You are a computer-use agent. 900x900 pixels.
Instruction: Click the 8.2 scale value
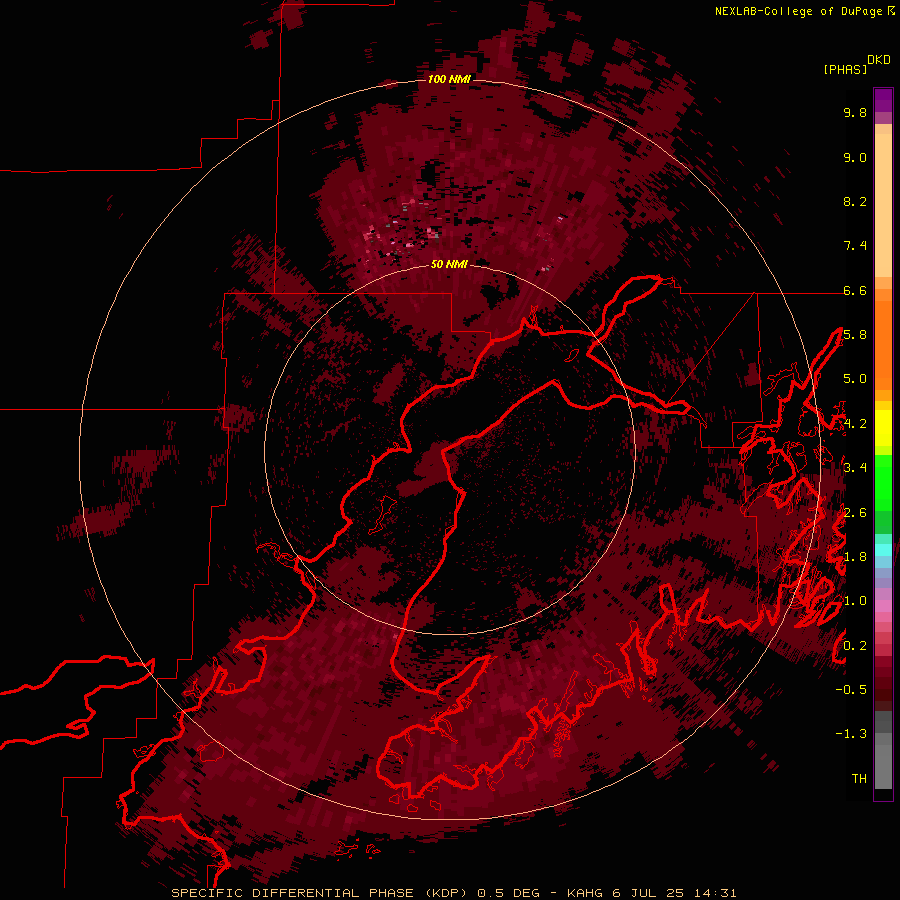tap(855, 201)
